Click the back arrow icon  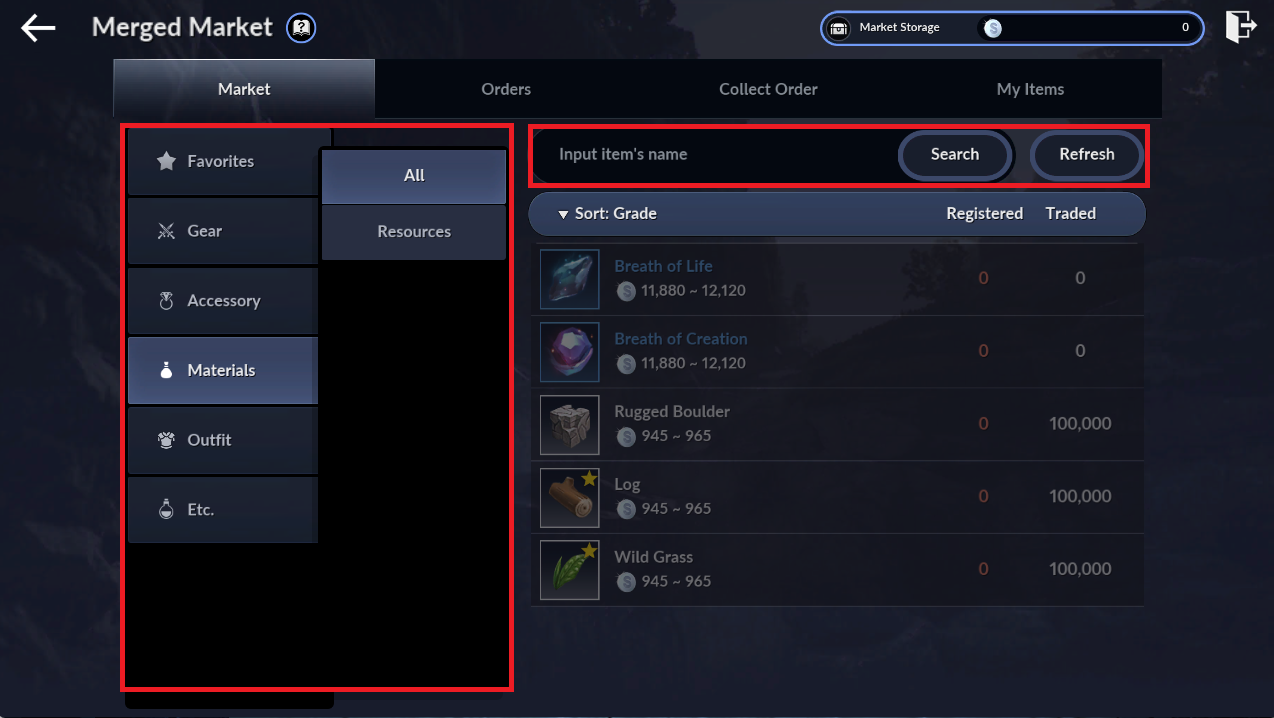point(38,28)
